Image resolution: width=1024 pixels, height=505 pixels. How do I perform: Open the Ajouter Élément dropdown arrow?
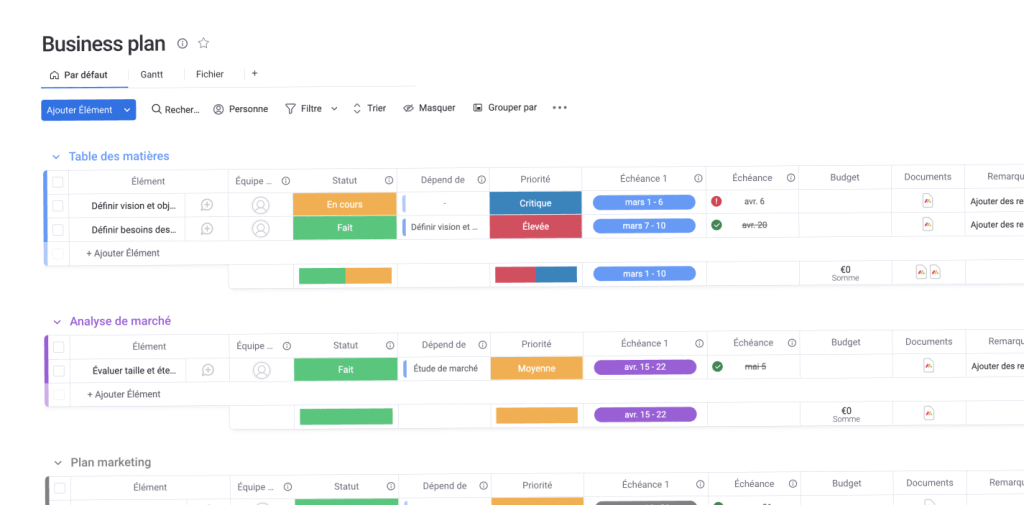click(127, 110)
